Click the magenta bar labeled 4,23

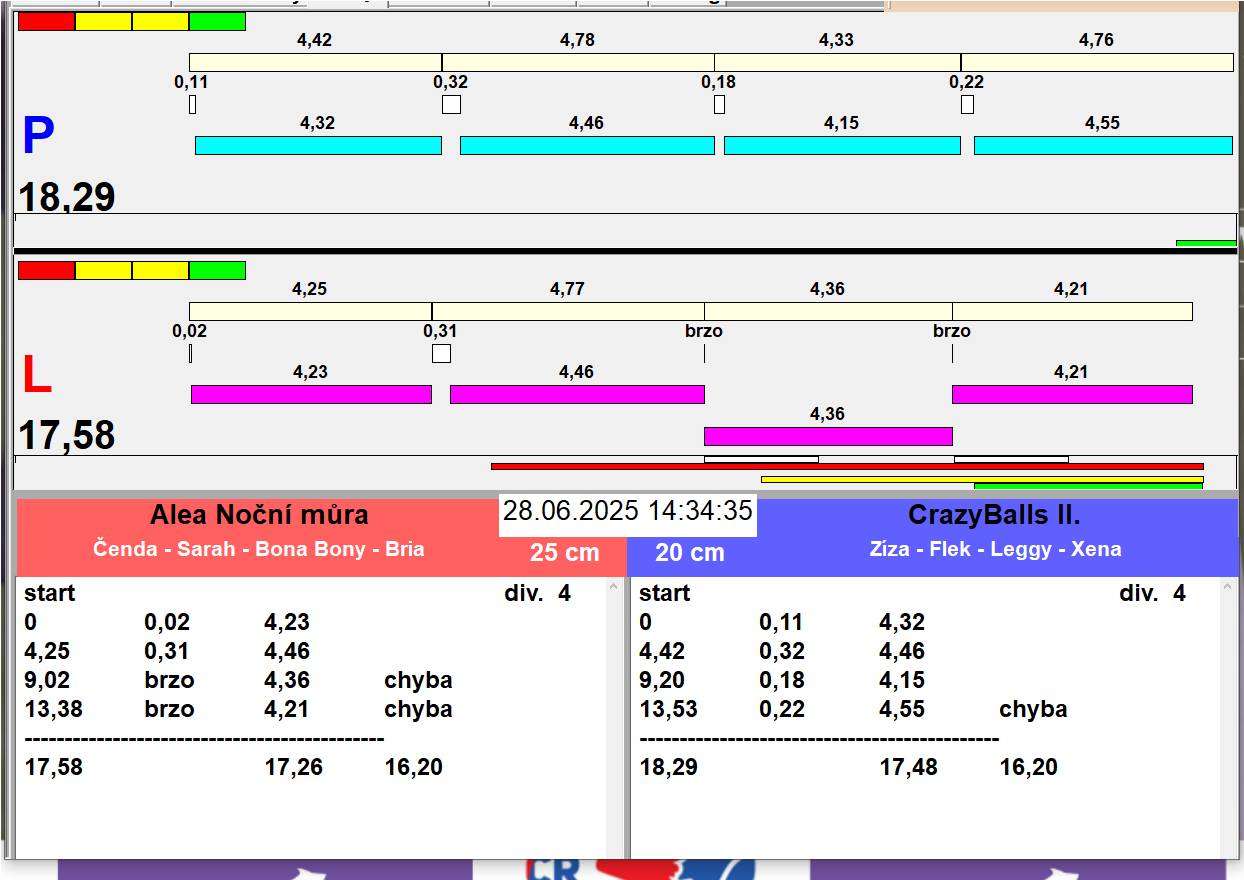(x=311, y=394)
